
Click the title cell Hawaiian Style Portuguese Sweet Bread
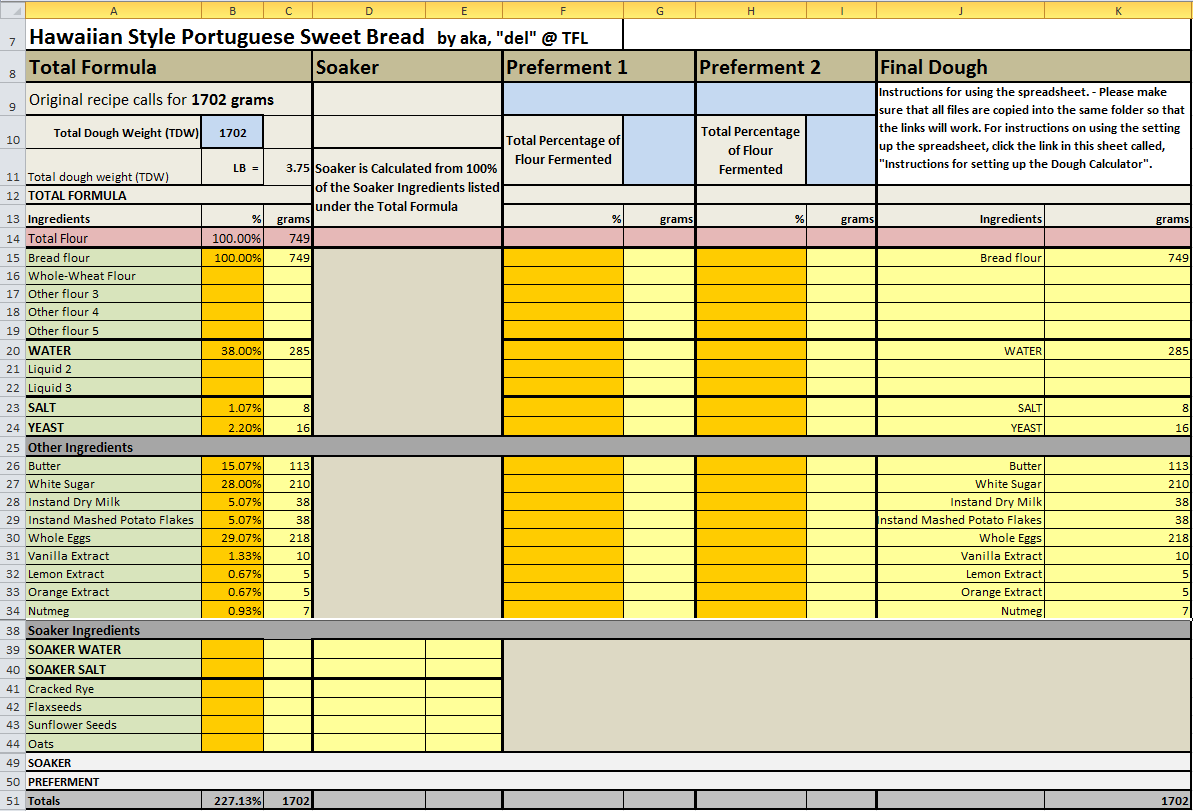point(324,37)
